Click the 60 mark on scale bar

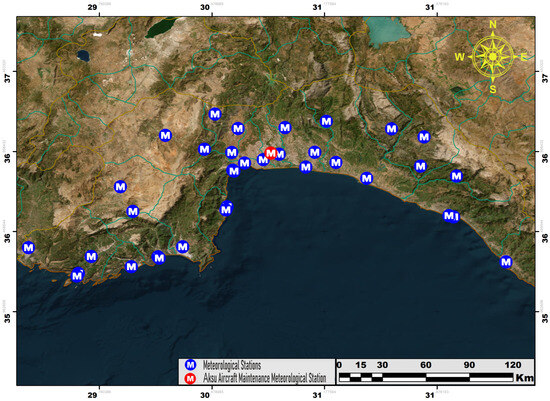tap(425, 365)
